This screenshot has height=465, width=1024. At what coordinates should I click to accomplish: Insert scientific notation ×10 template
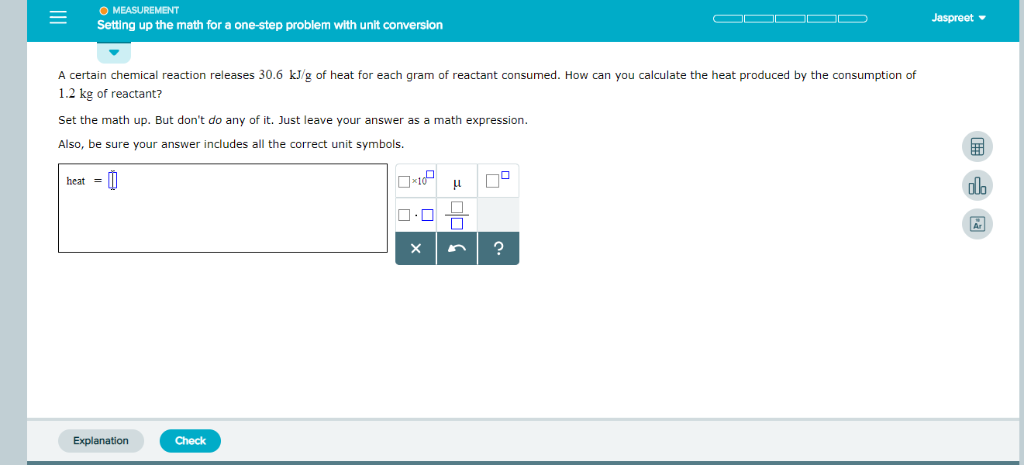pos(416,180)
